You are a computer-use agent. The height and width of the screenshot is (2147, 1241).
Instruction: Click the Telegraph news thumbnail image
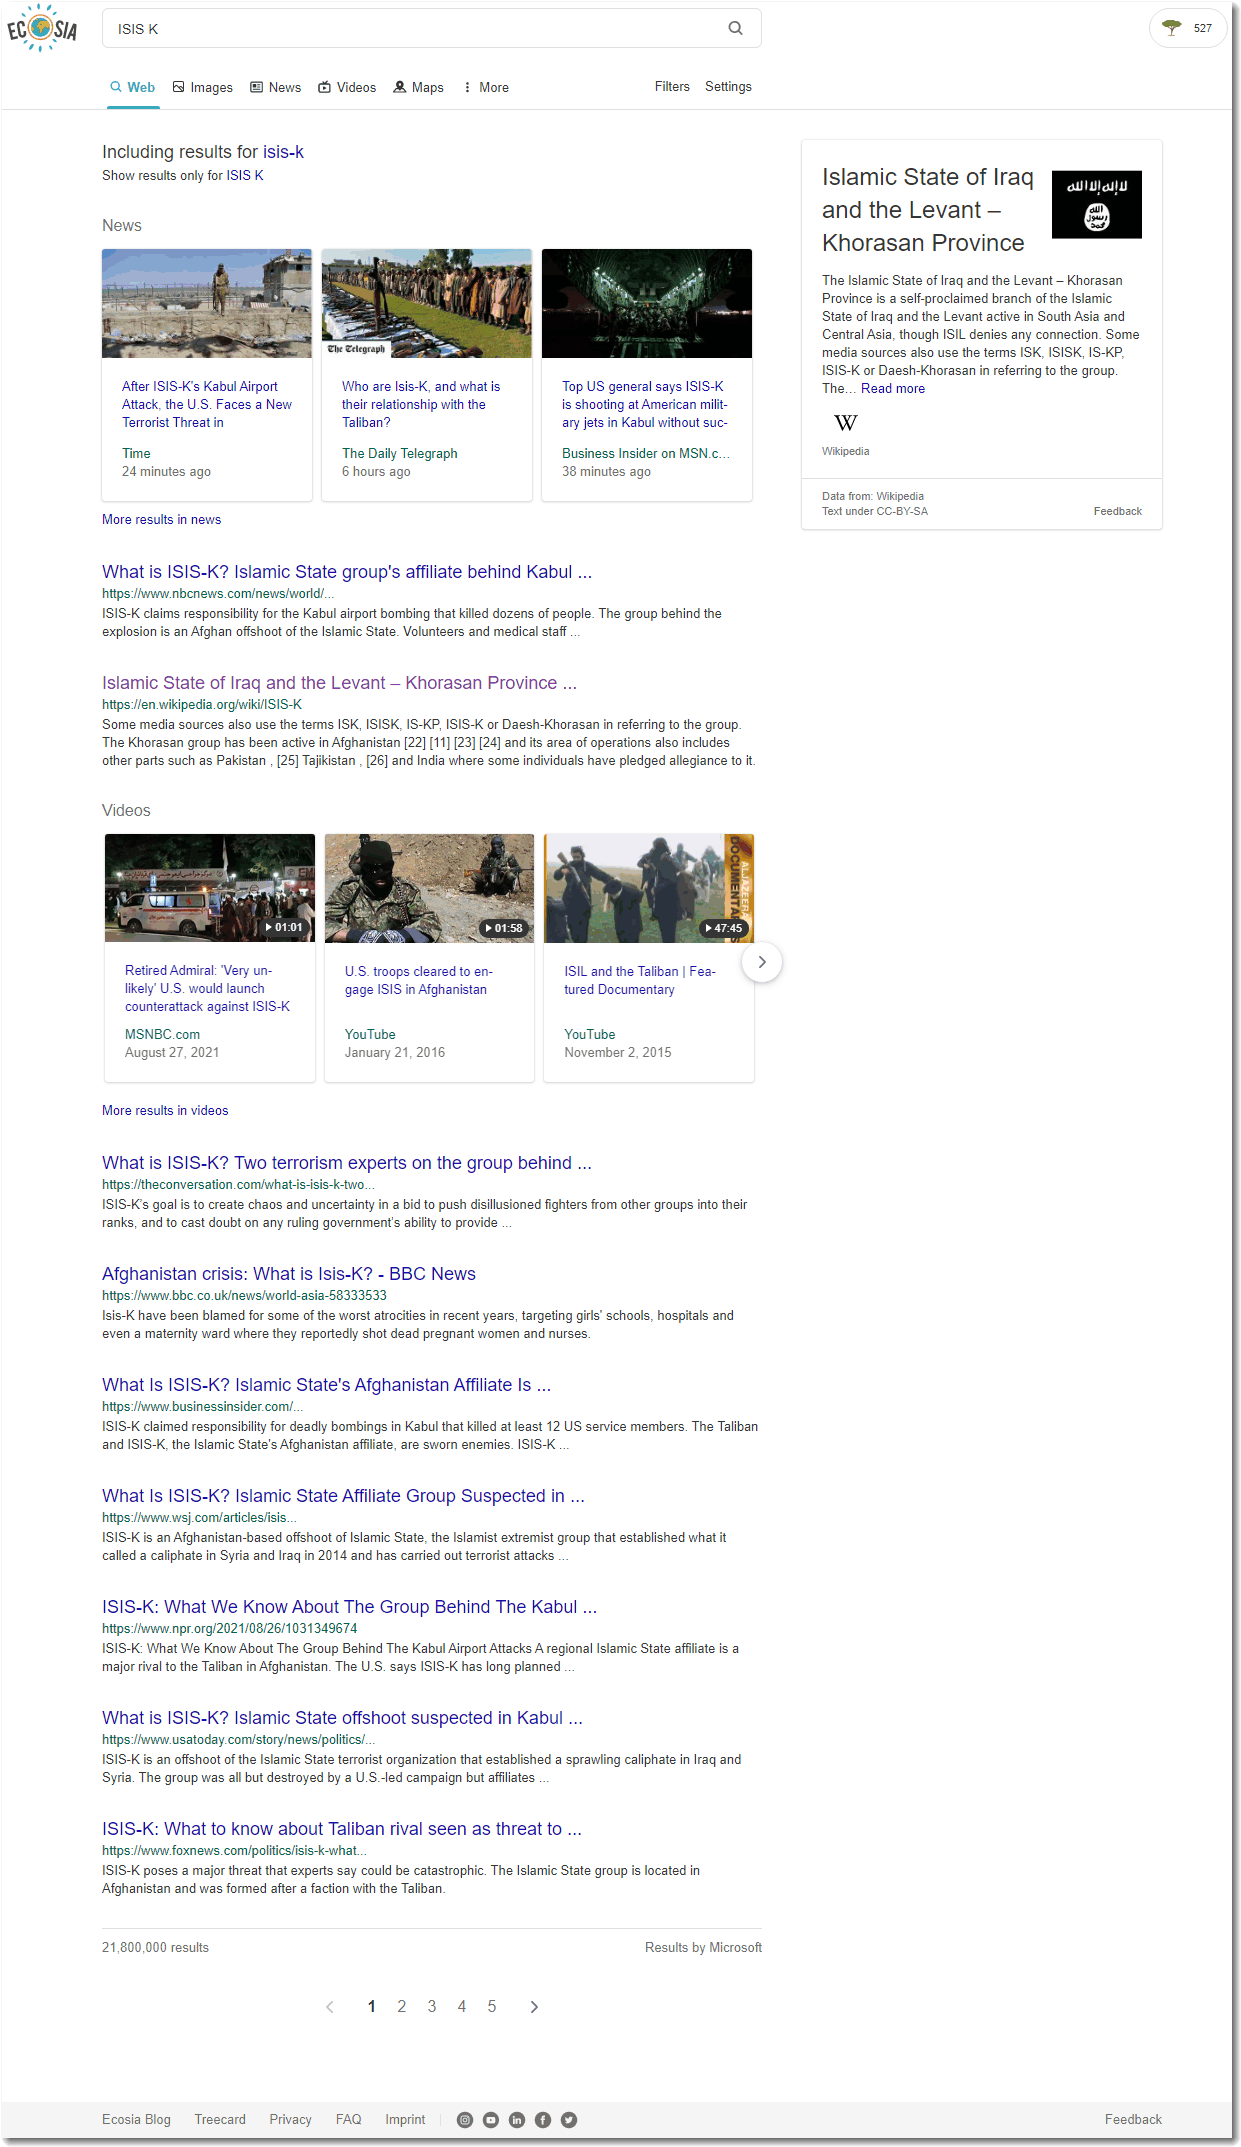pos(427,303)
